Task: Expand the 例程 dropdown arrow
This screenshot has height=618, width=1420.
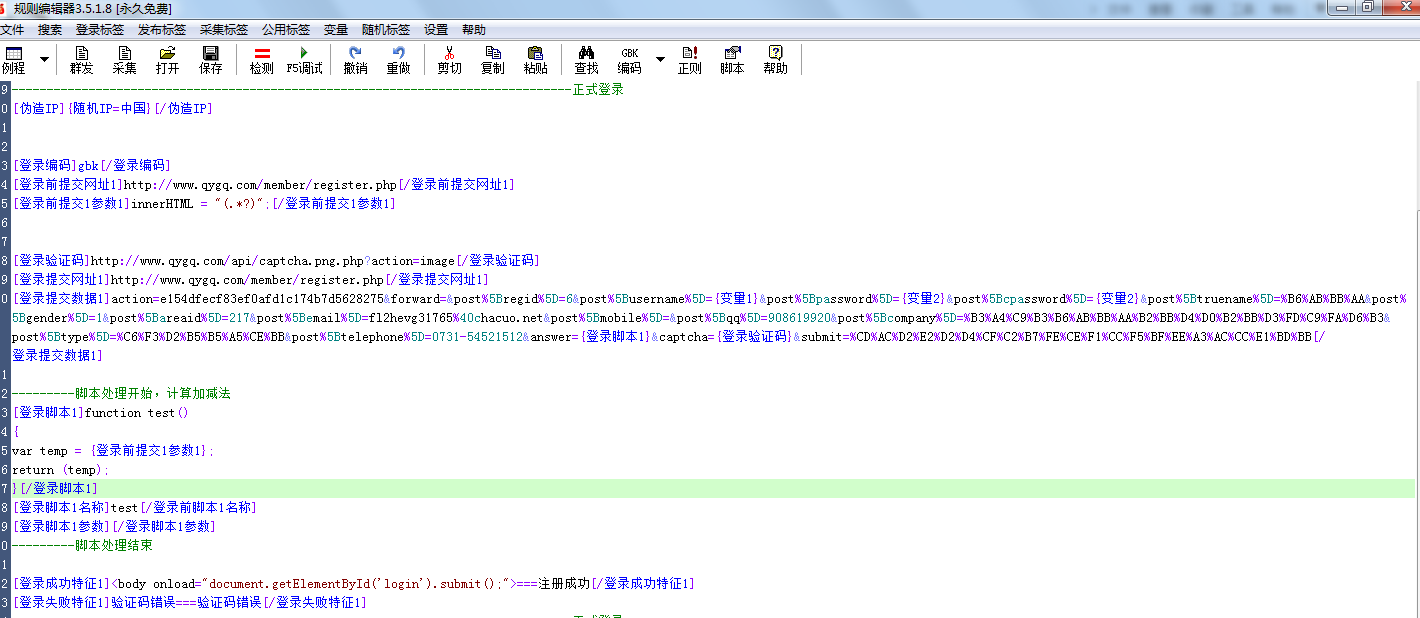Action: [x=44, y=60]
